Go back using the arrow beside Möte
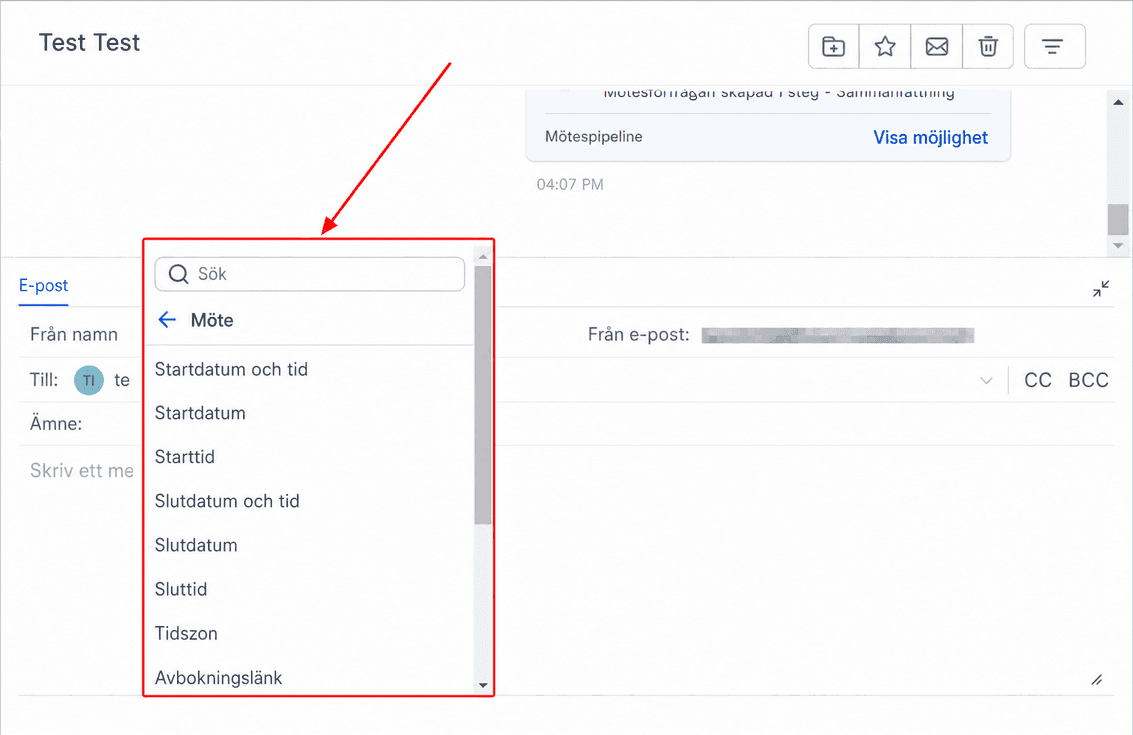Screen dimensions: 1133x735 (x=167, y=319)
